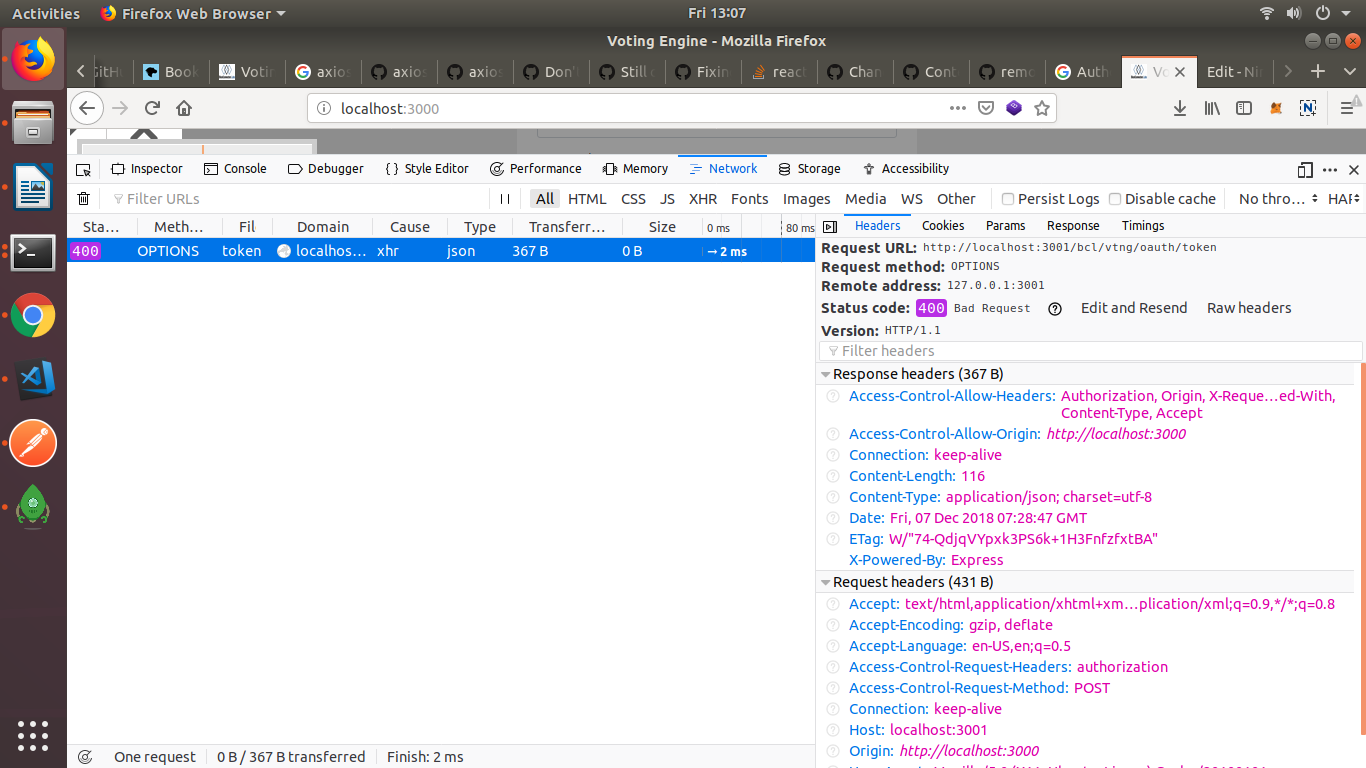Sort requests by the Domain column
1366x768 pixels.
322,227
